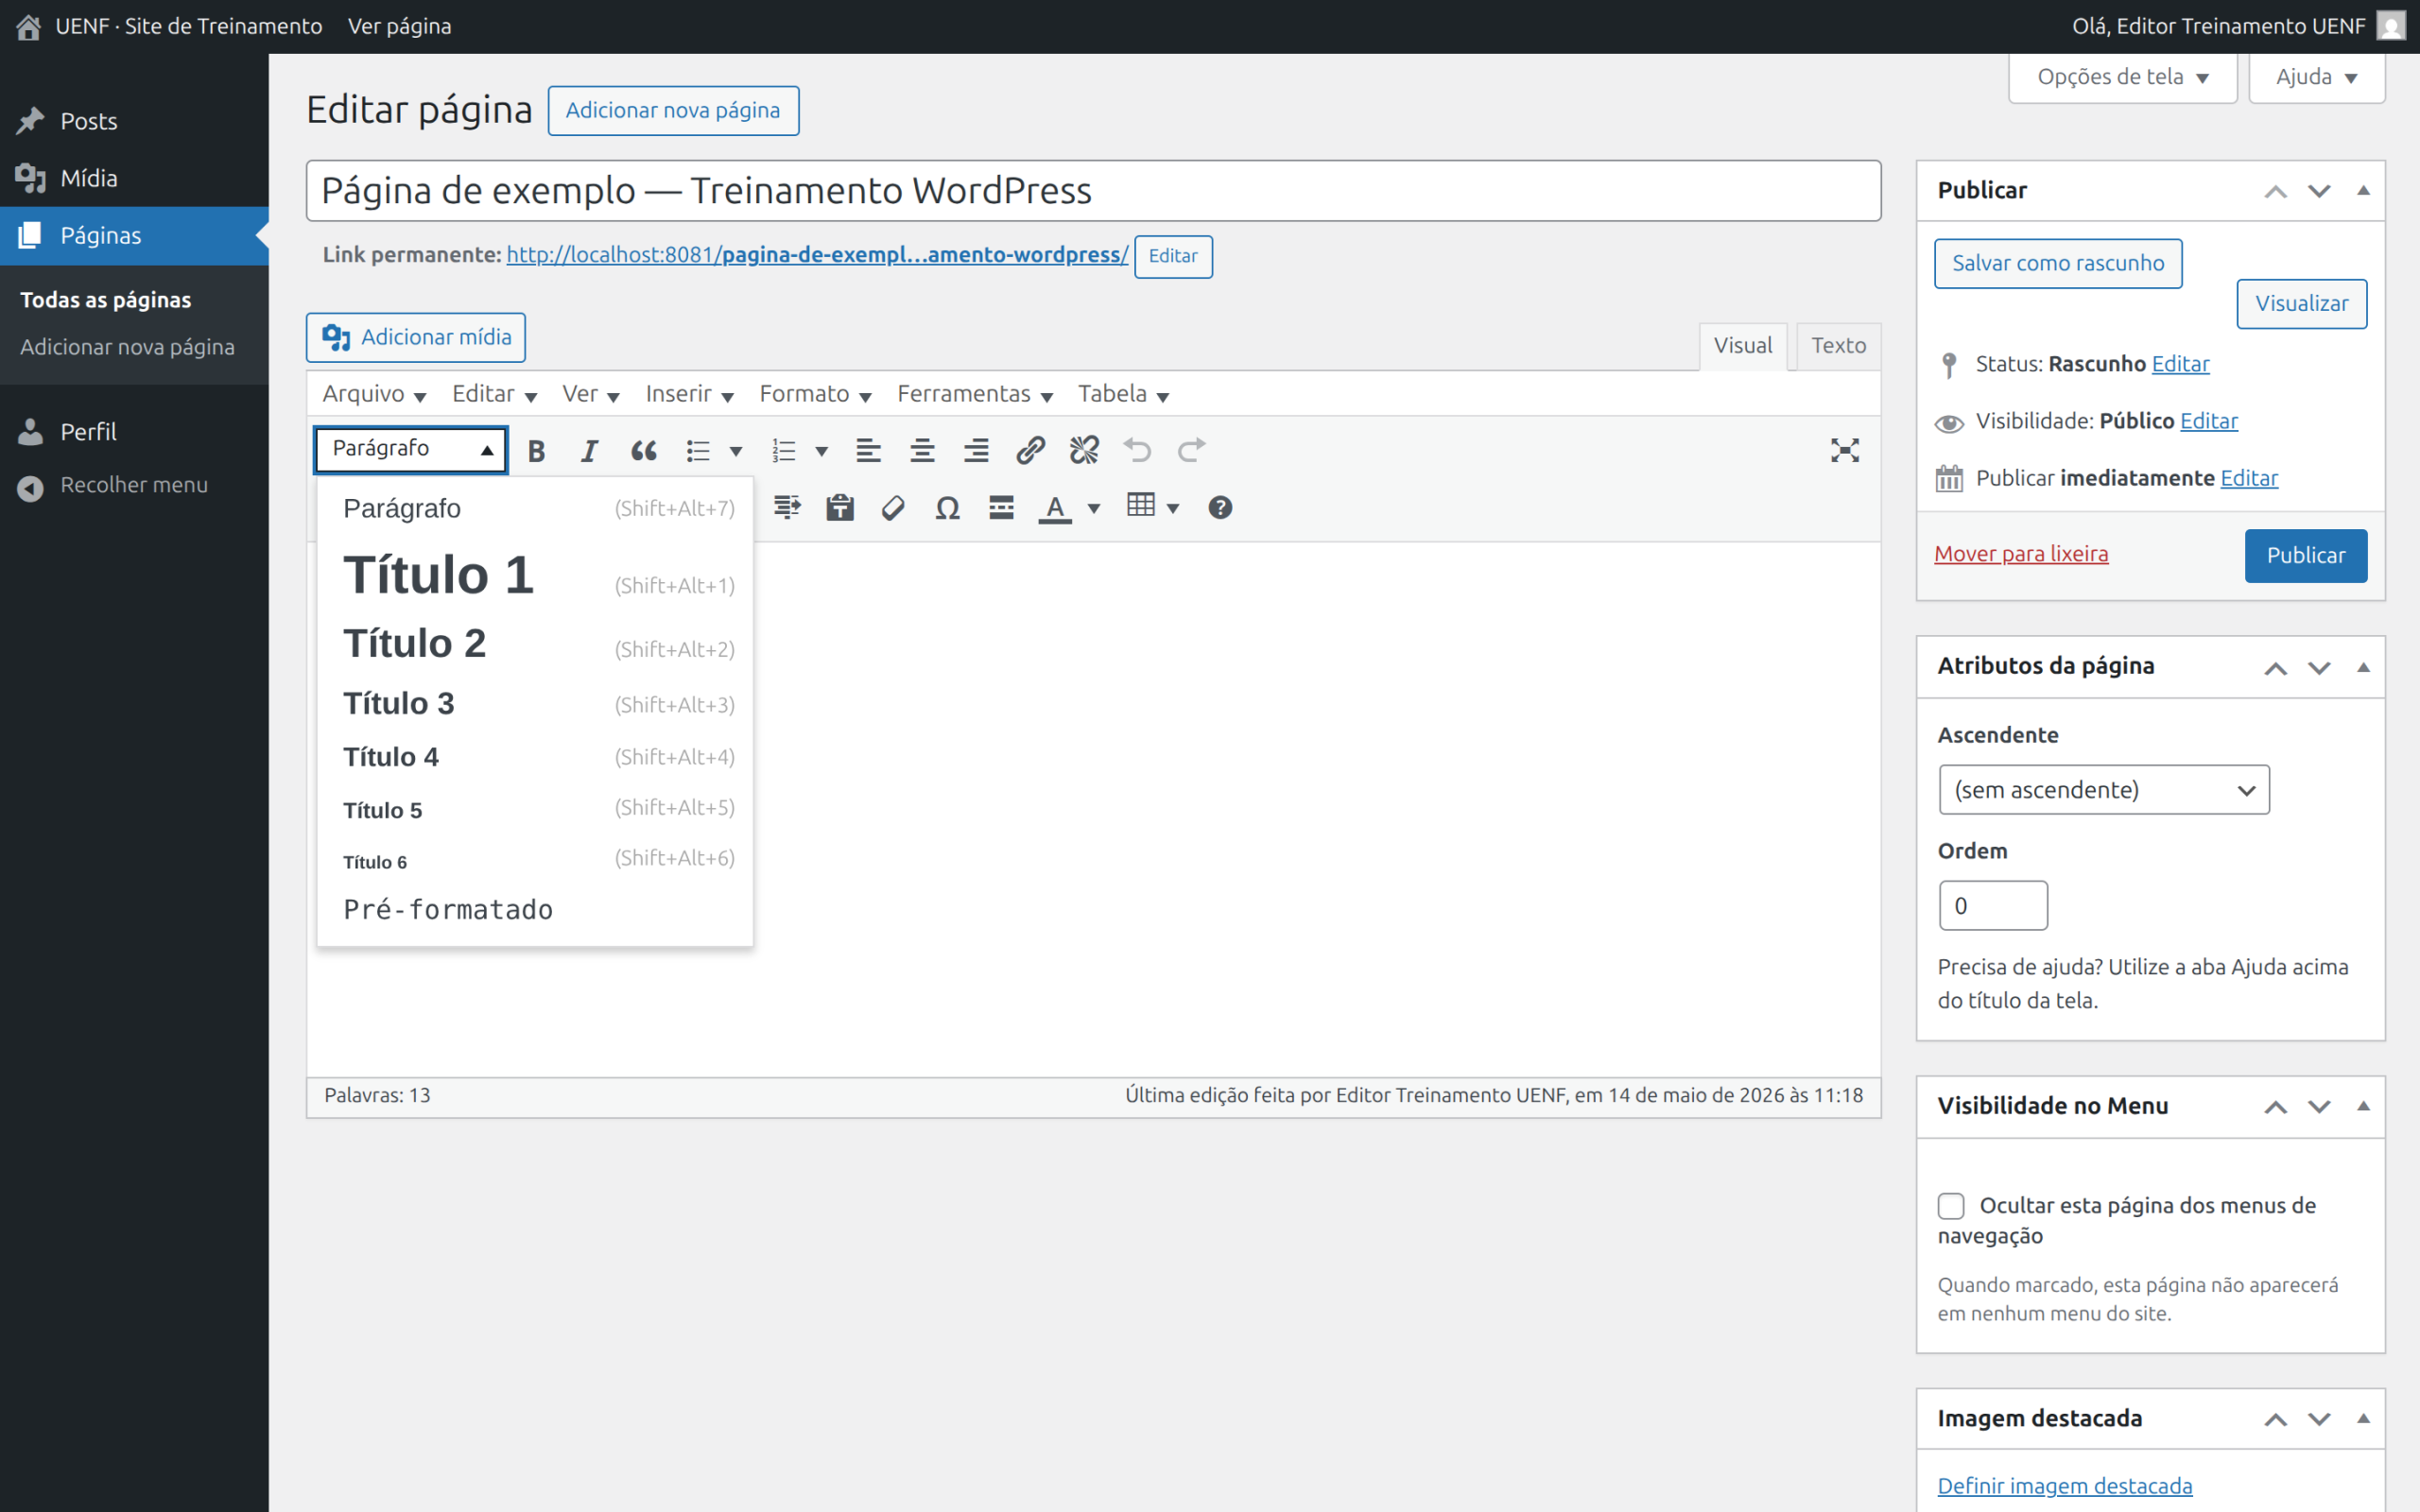Select Pré-formatado format option
2420x1512 pixels.
coord(535,909)
